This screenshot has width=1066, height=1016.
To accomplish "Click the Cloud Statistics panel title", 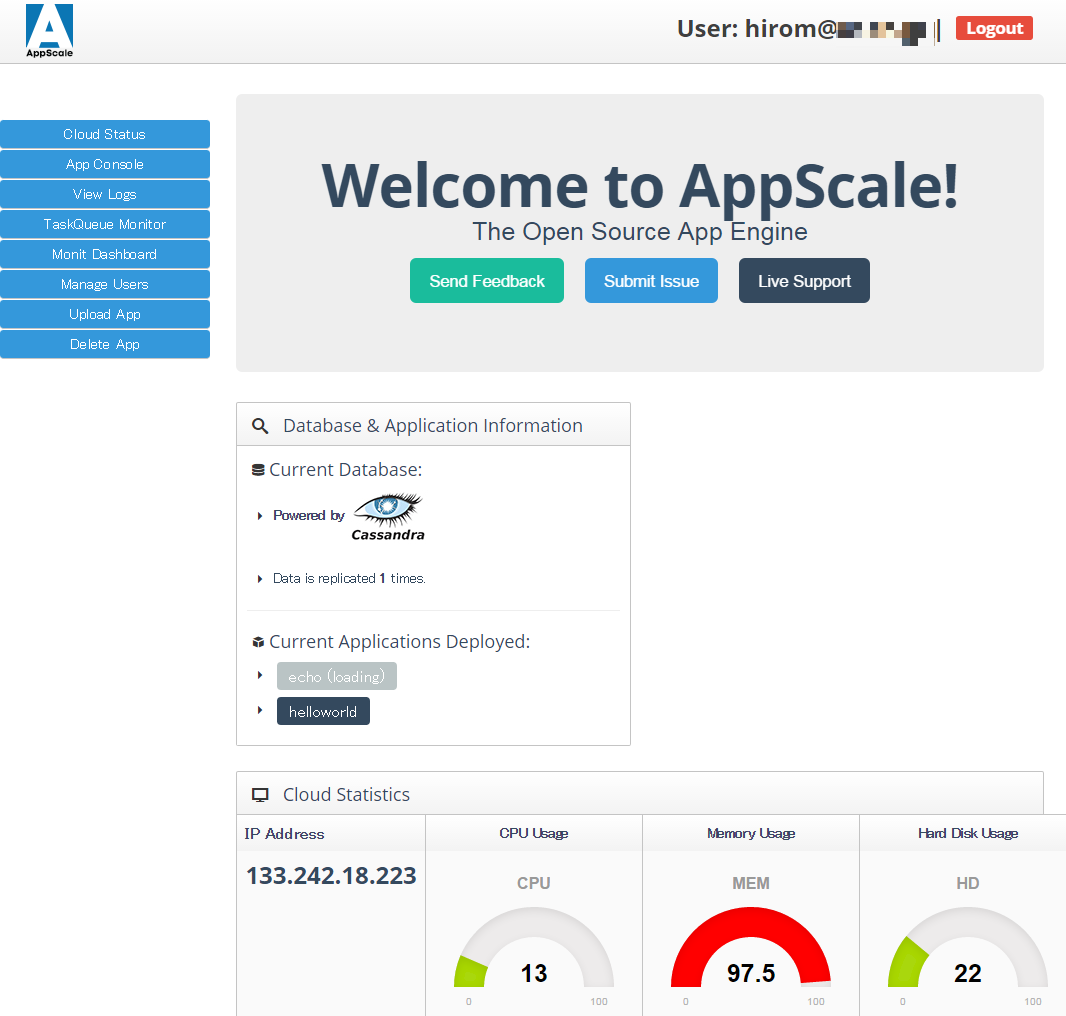I will [346, 794].
